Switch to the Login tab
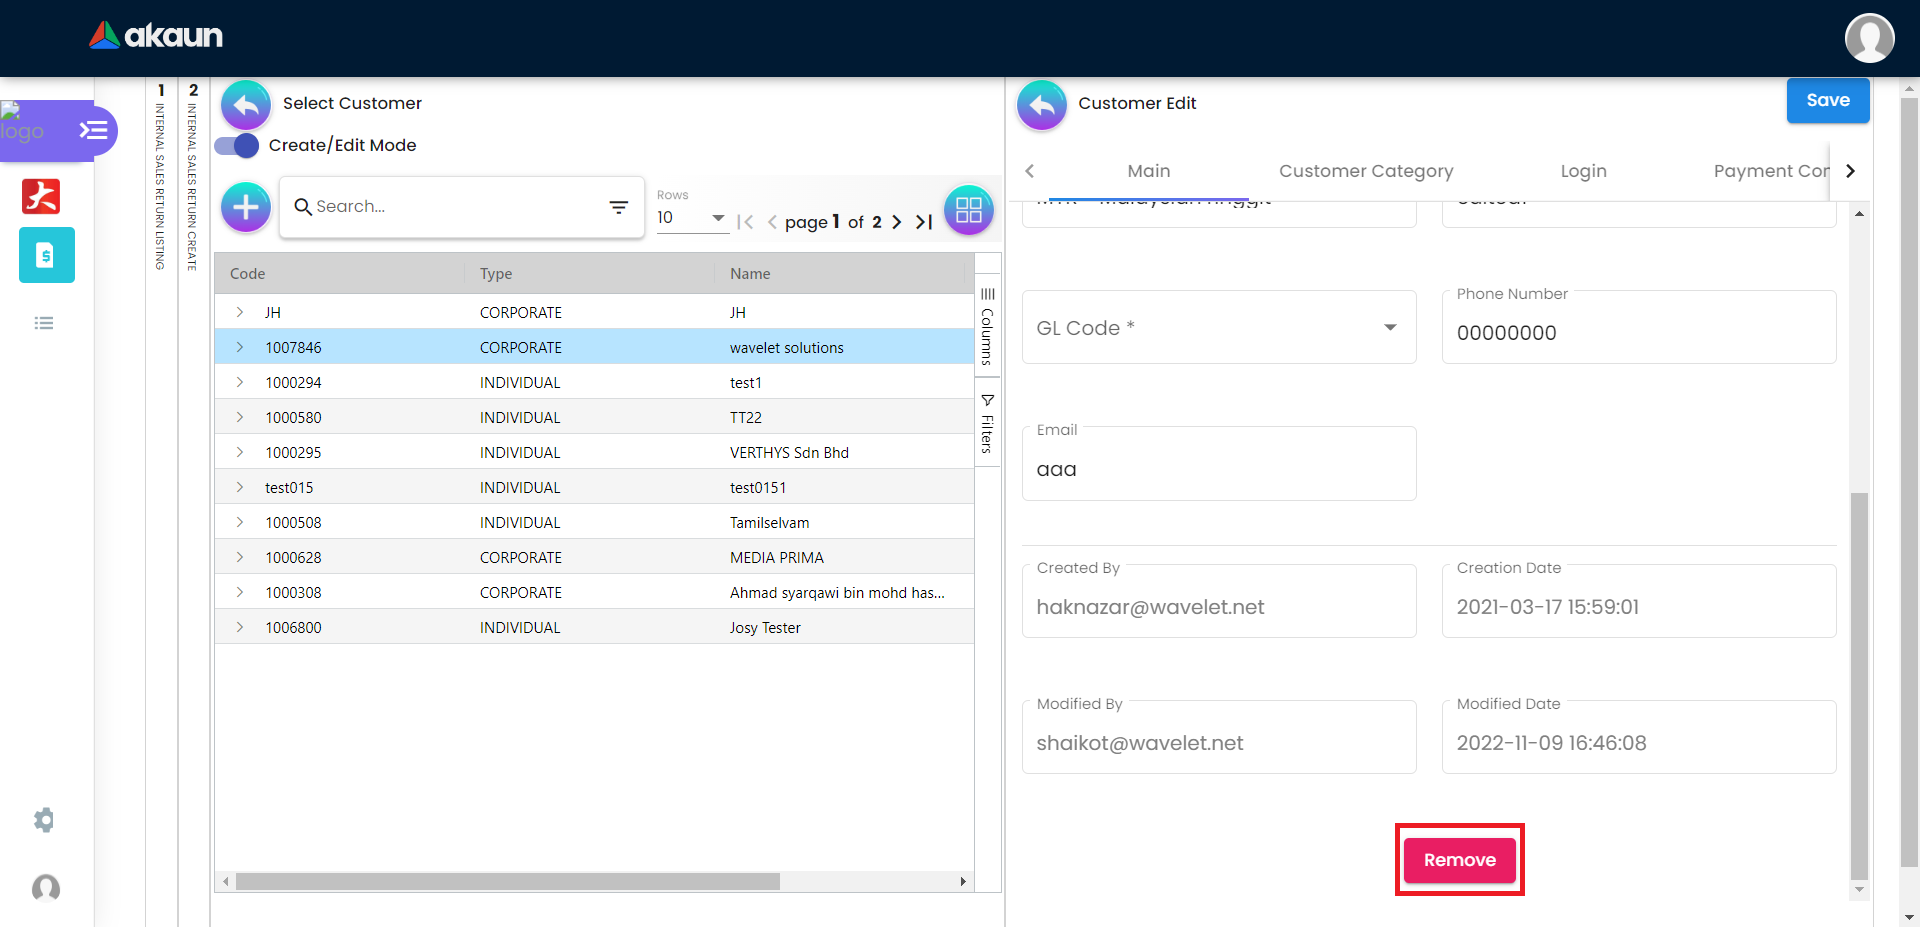The width and height of the screenshot is (1920, 927). click(1583, 171)
